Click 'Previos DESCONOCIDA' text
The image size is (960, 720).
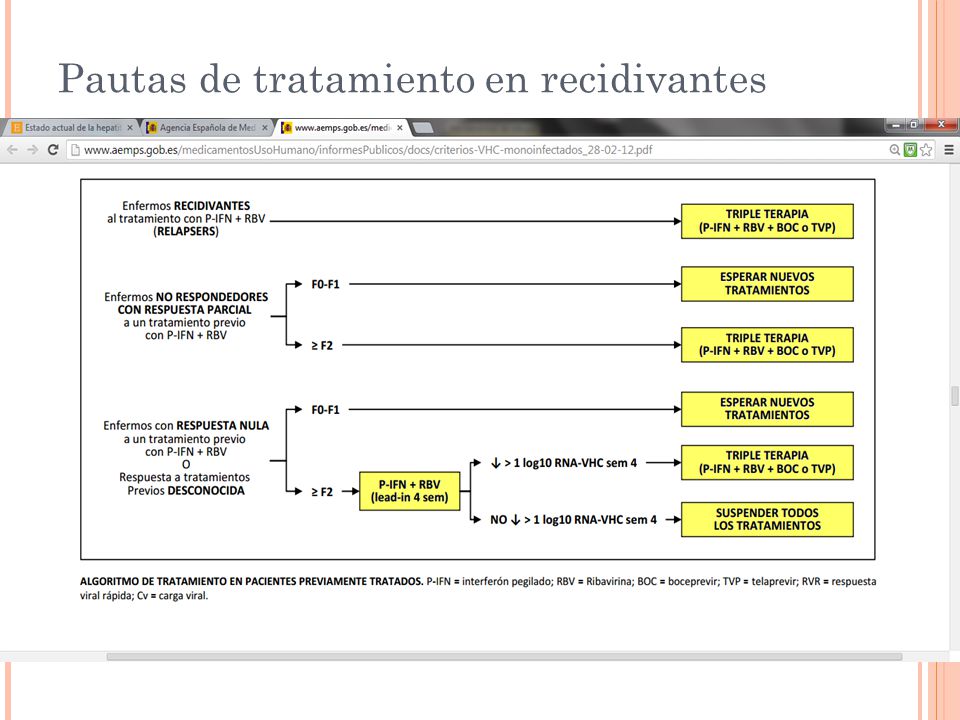[x=186, y=490]
